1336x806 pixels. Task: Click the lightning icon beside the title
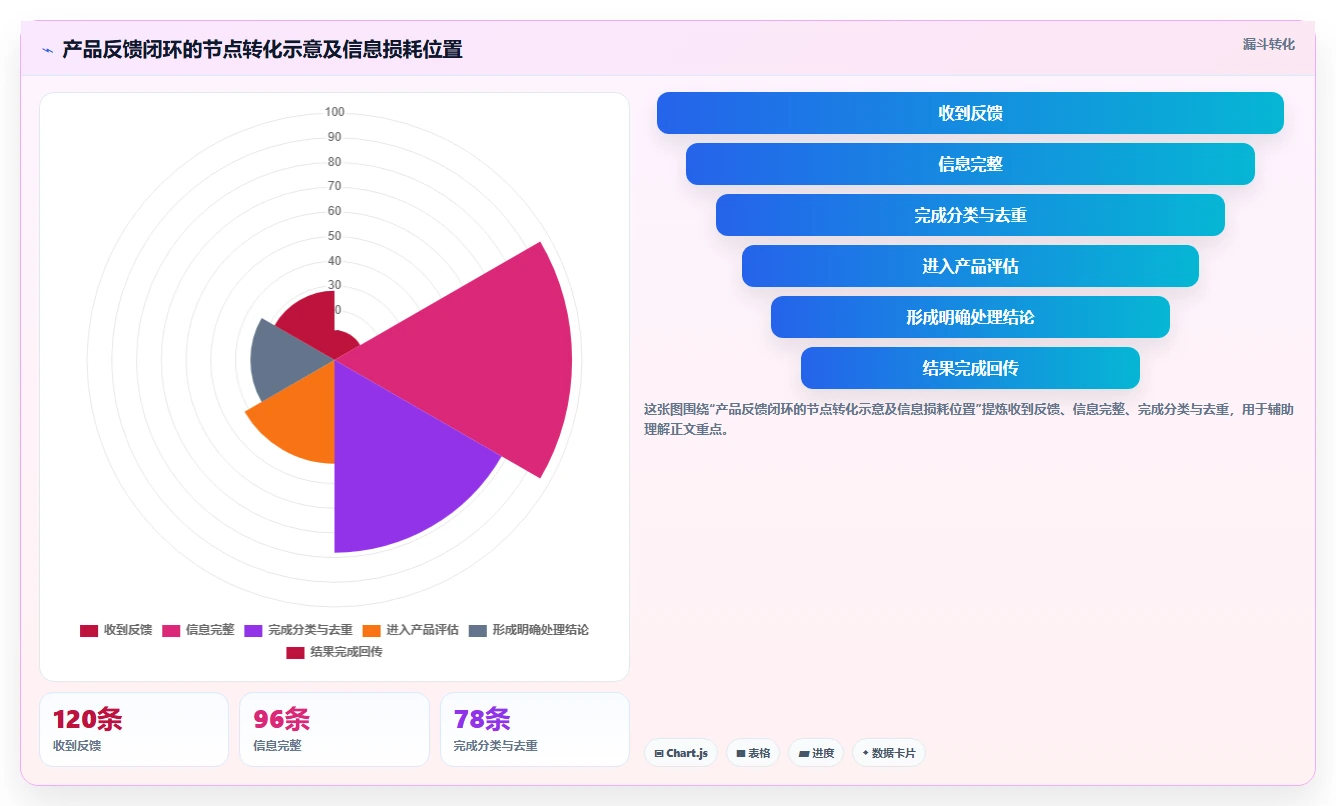48,50
